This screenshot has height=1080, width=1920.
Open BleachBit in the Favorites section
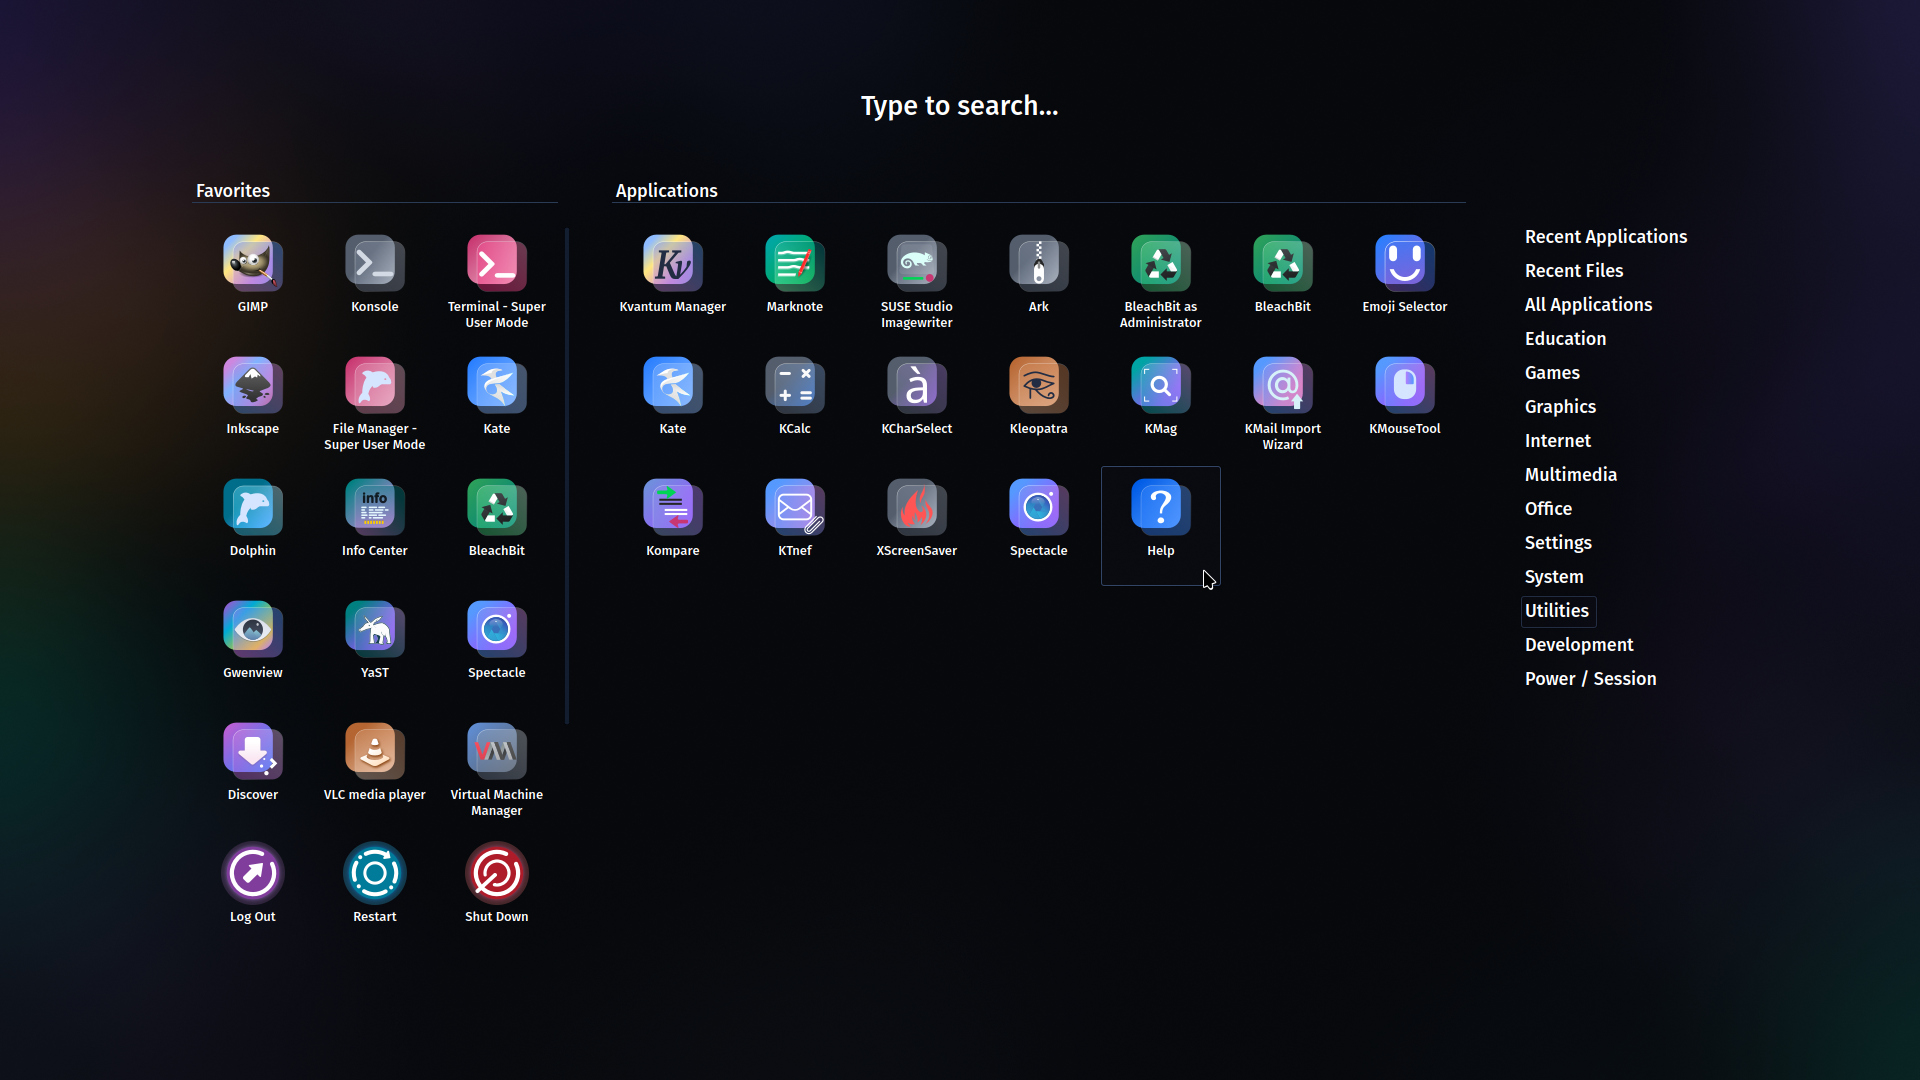click(x=497, y=519)
